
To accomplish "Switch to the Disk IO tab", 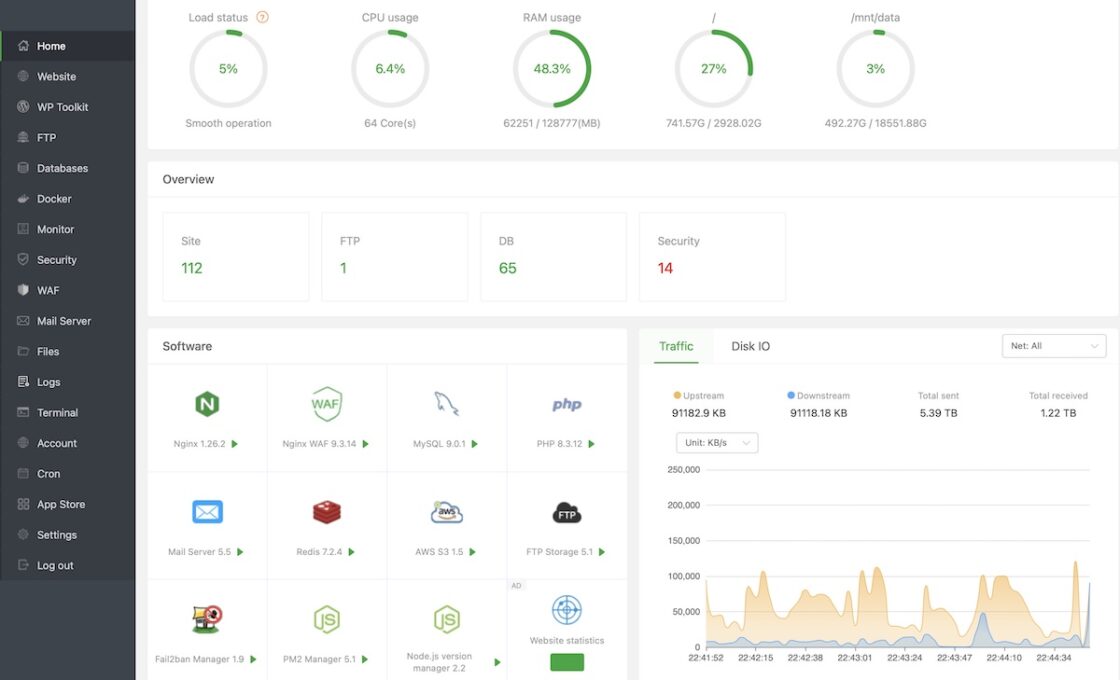I will pos(750,346).
